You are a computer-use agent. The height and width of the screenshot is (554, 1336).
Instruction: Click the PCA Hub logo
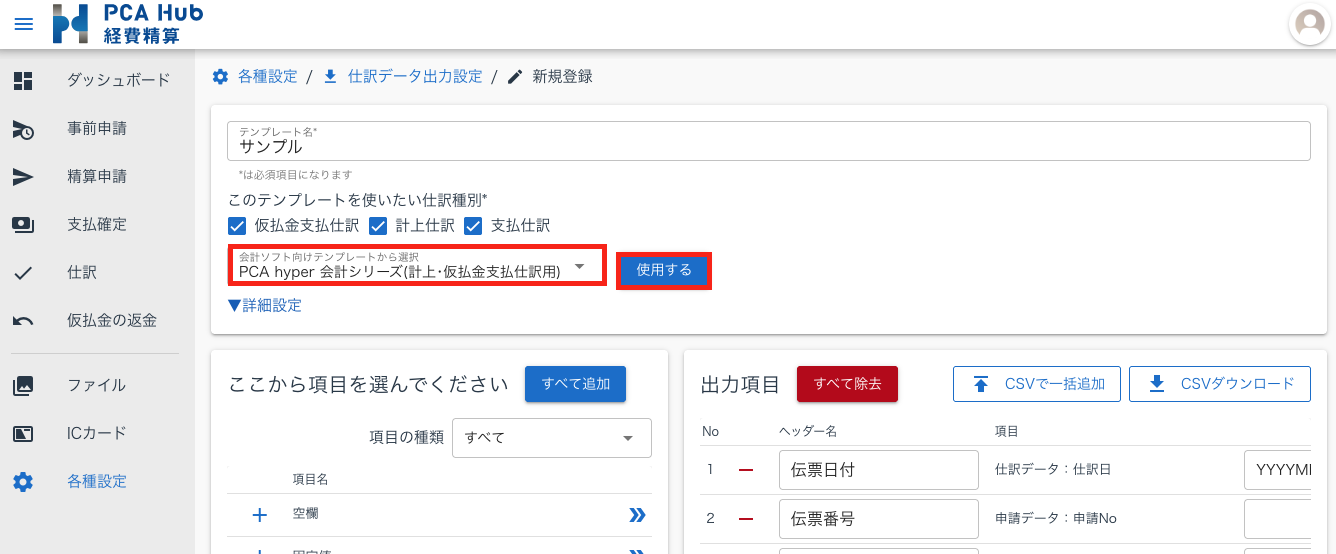point(128,24)
